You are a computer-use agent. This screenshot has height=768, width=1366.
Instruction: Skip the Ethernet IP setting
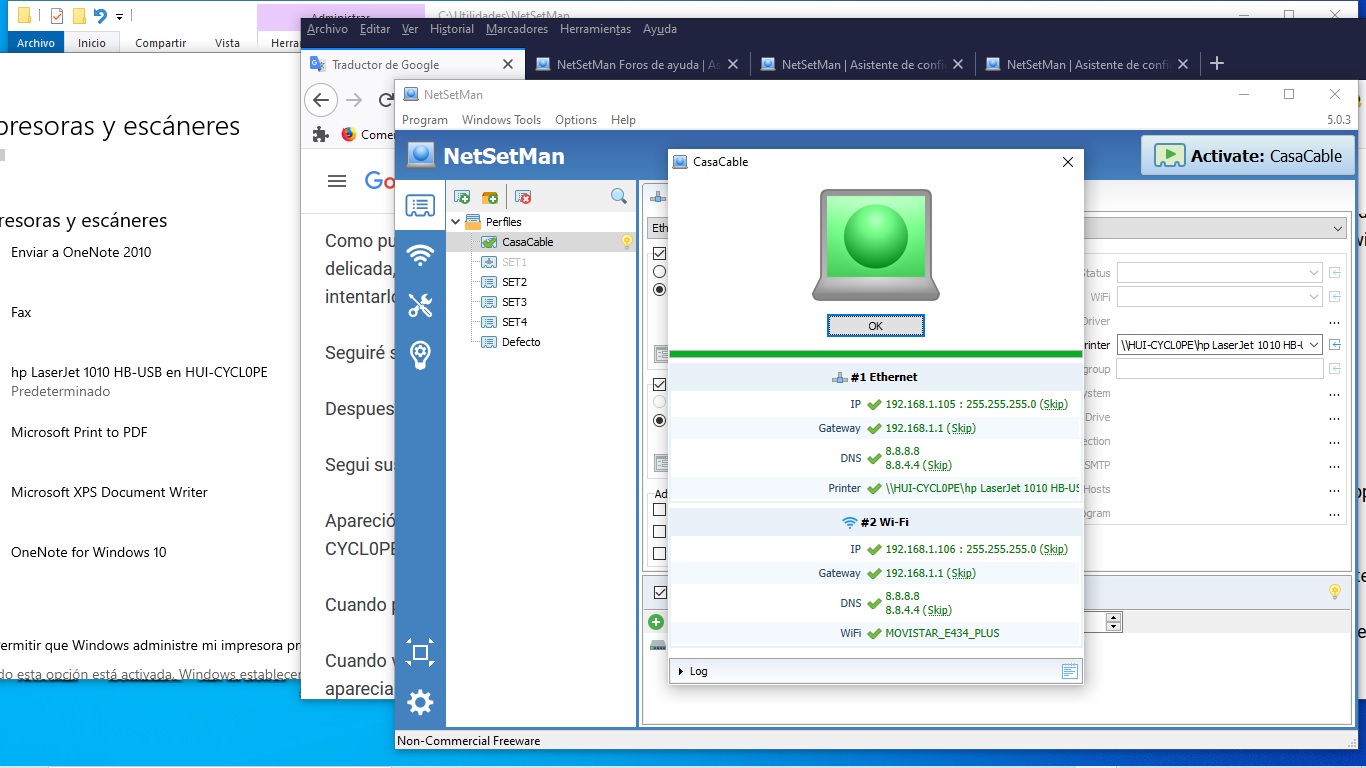pyautogui.click(x=1054, y=404)
